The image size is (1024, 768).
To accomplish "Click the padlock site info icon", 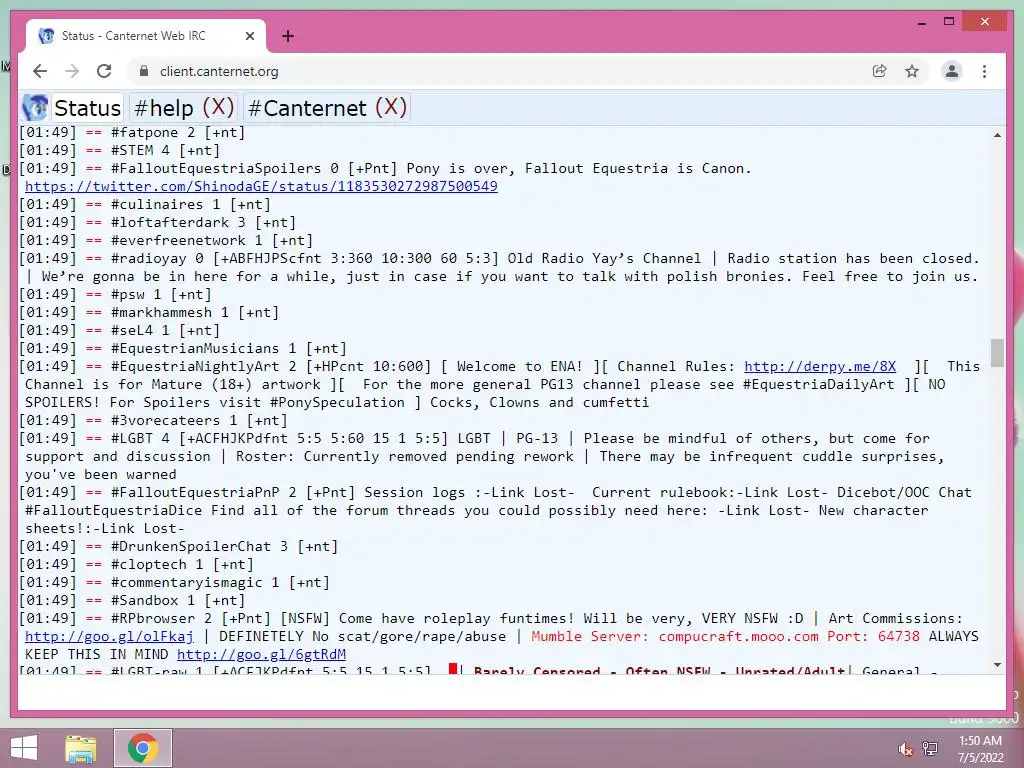I will pyautogui.click(x=144, y=71).
